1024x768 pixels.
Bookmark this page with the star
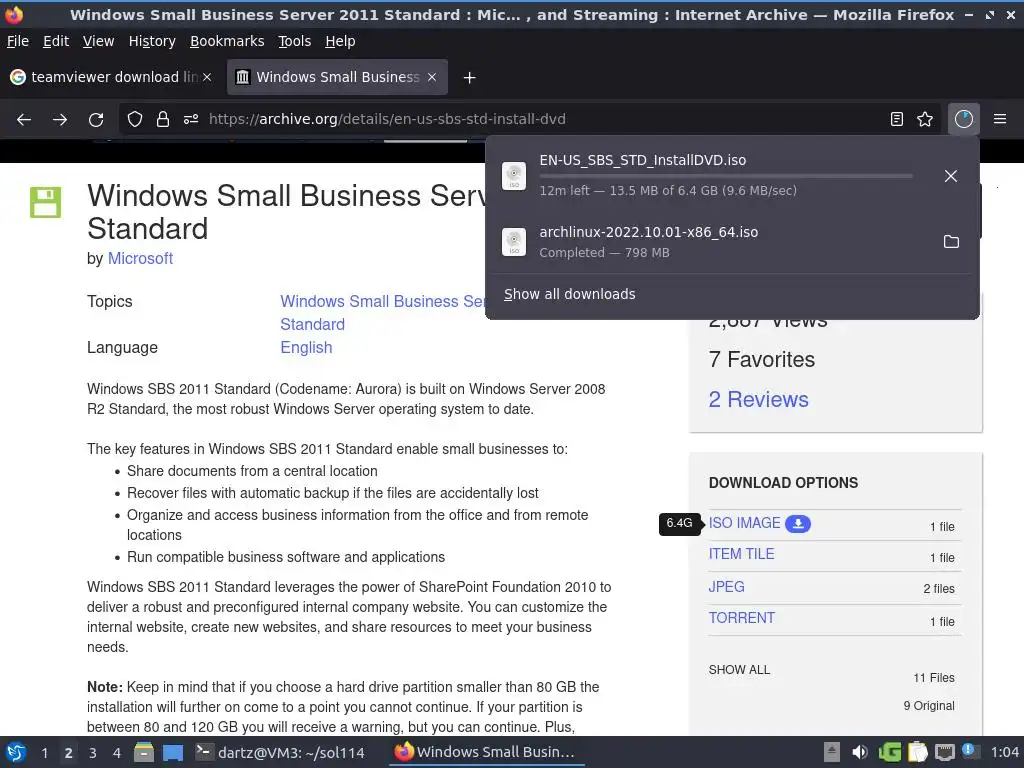click(925, 119)
